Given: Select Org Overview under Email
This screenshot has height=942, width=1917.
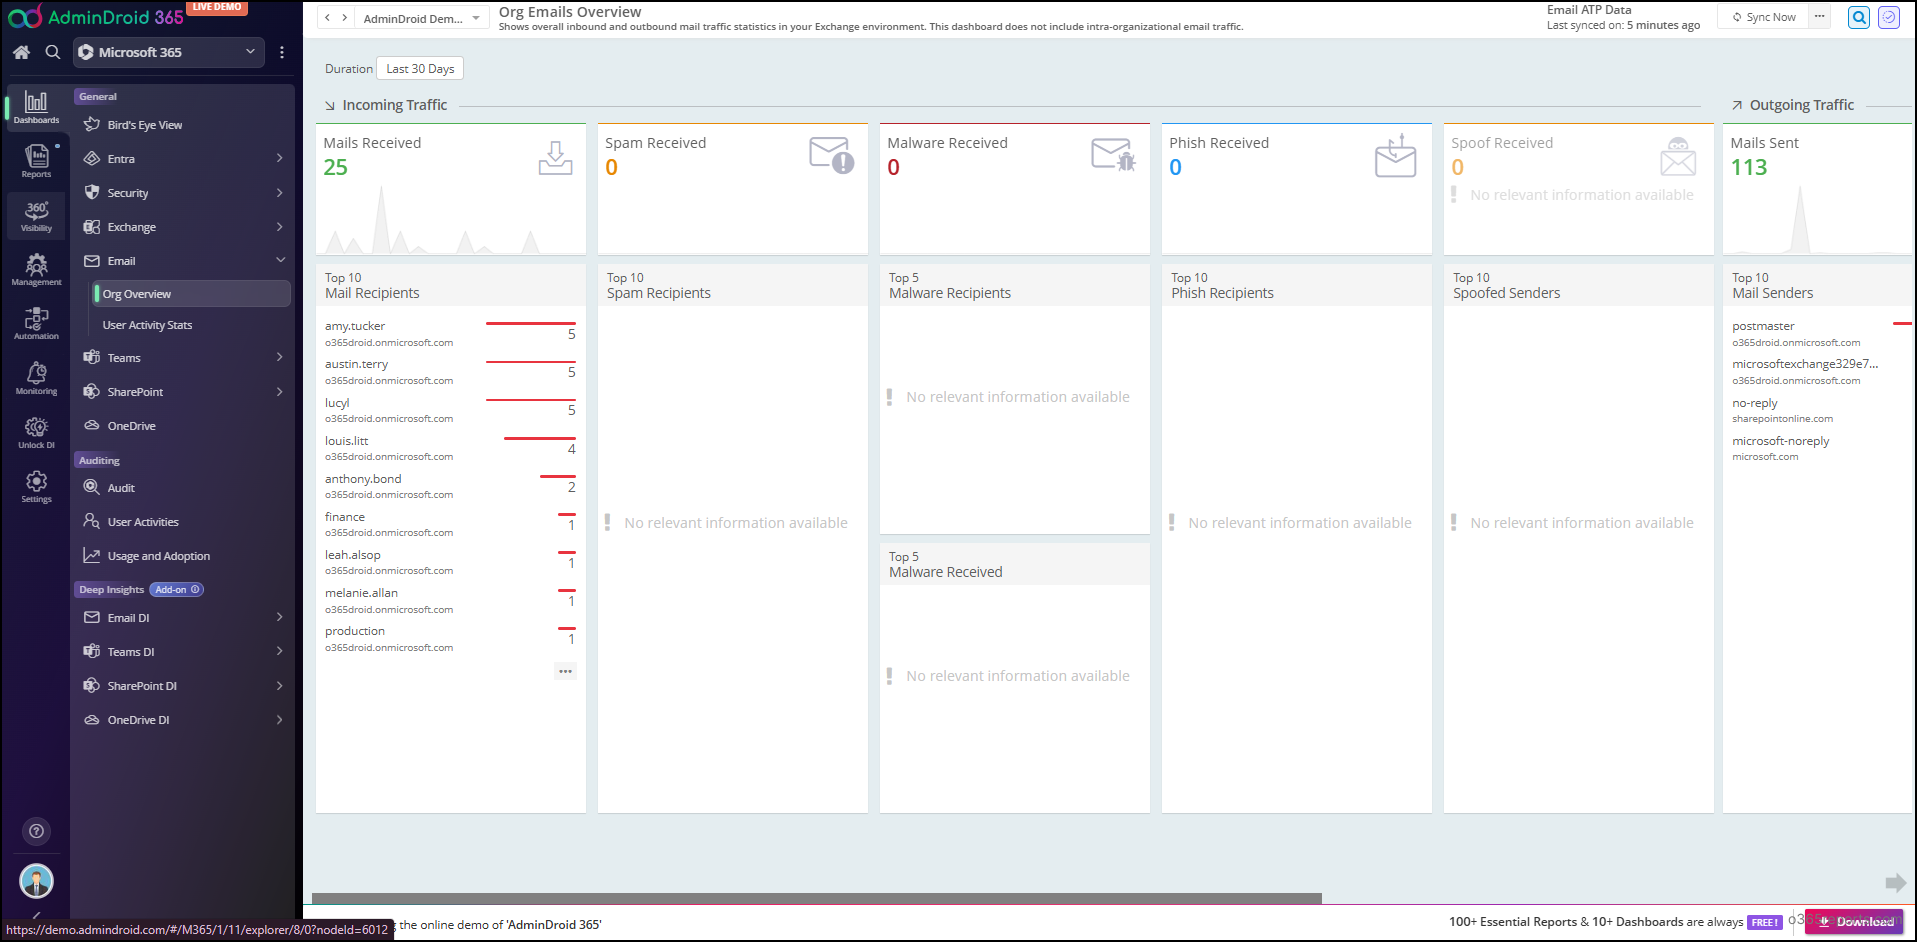Looking at the screenshot, I should (191, 294).
